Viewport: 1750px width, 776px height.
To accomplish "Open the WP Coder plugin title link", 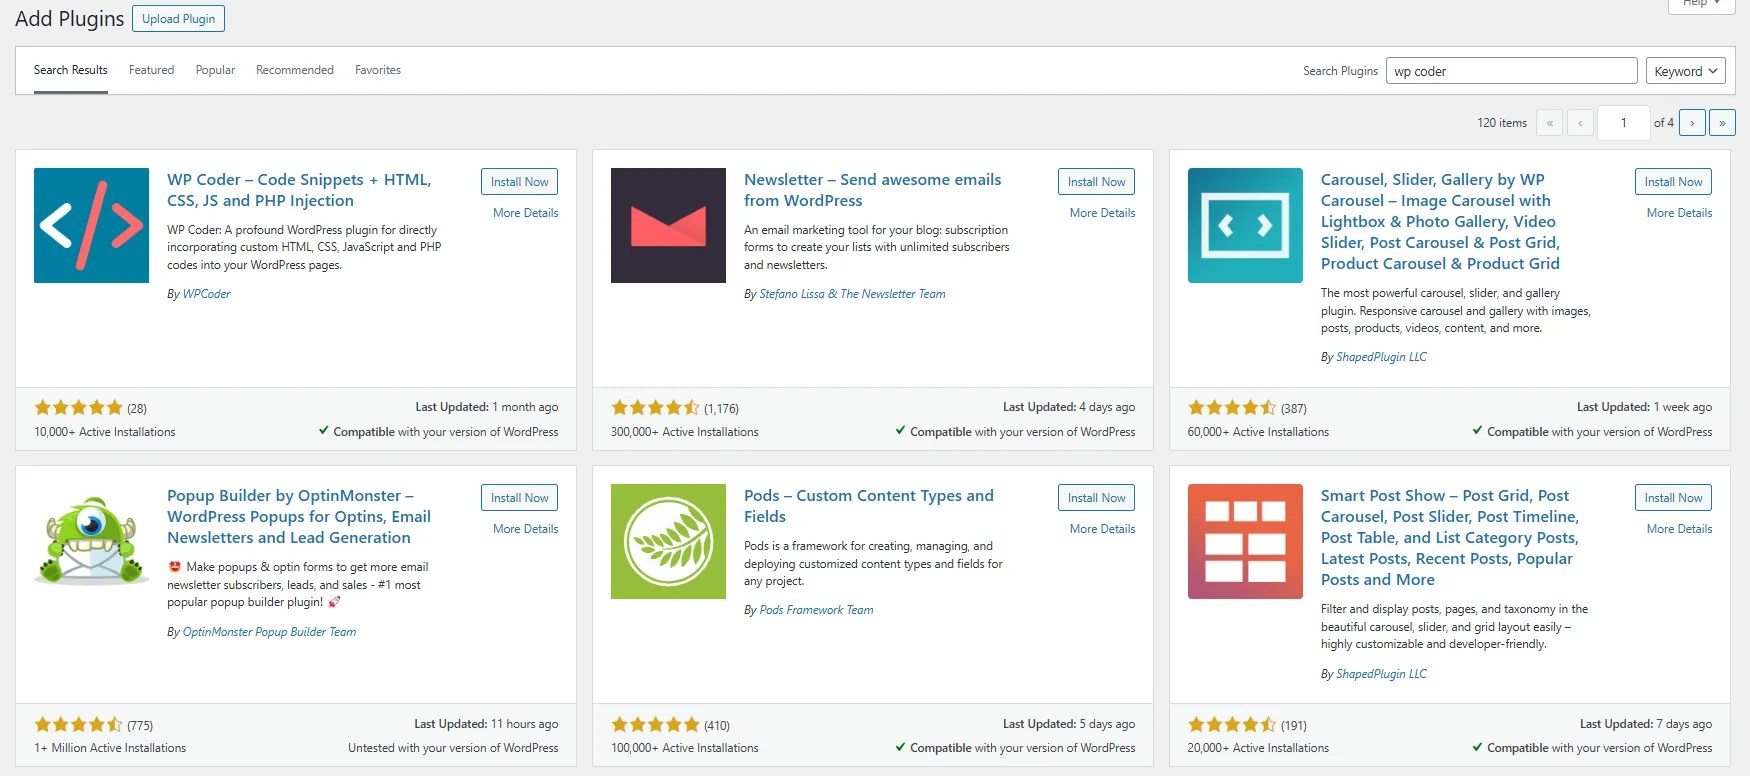I will [x=299, y=190].
